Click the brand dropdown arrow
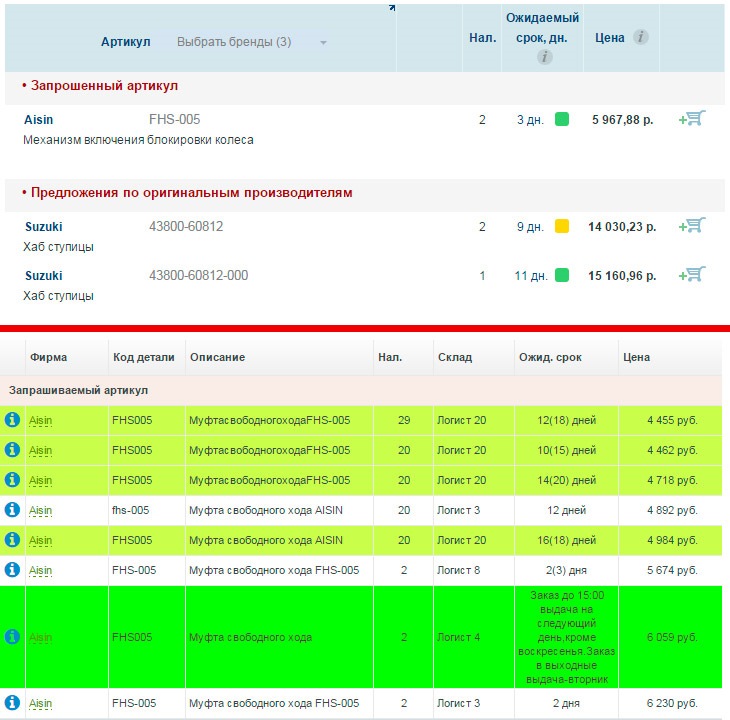 pos(323,43)
